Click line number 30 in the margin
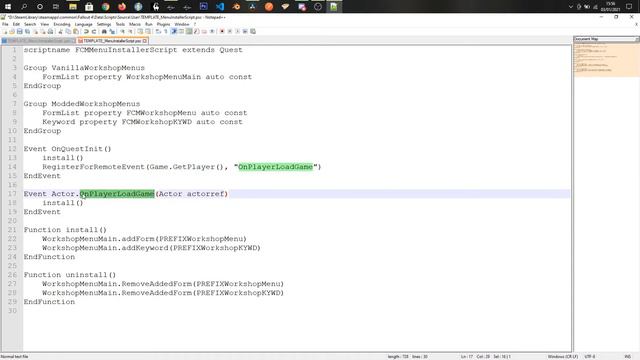This screenshot has height=360, width=640. [x=12, y=311]
